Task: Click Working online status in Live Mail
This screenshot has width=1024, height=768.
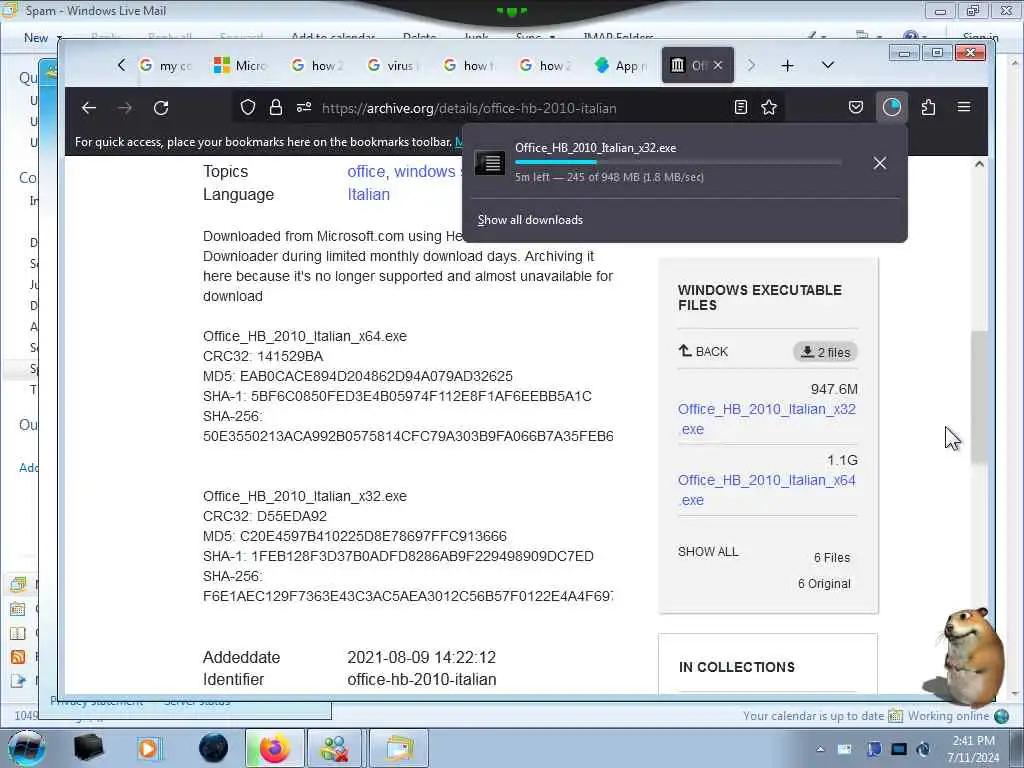Action: click(x=948, y=716)
